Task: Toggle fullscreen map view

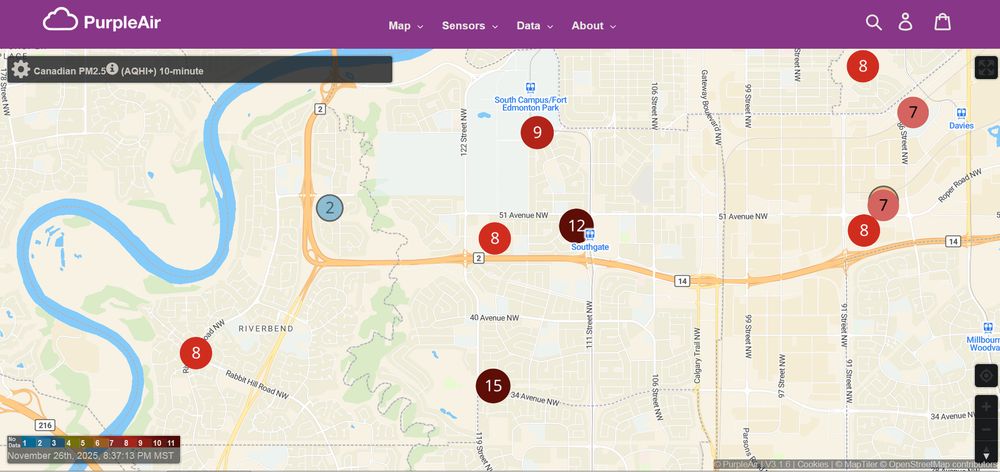Action: click(x=986, y=68)
